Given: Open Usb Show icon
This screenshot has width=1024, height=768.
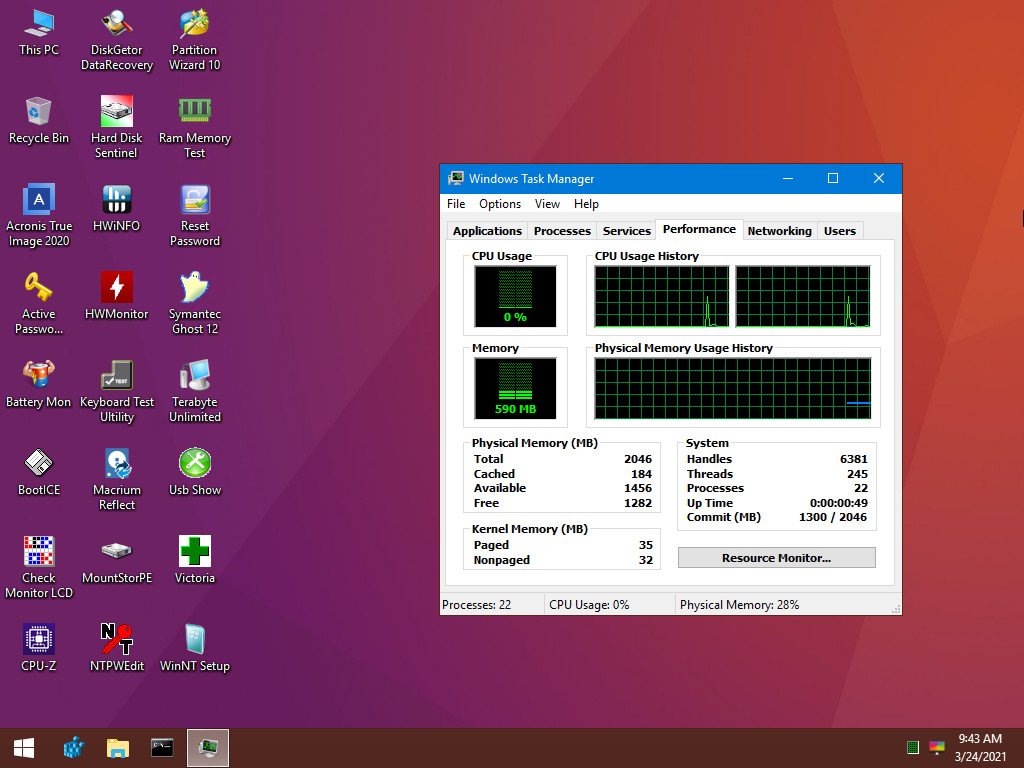Looking at the screenshot, I should tap(195, 473).
